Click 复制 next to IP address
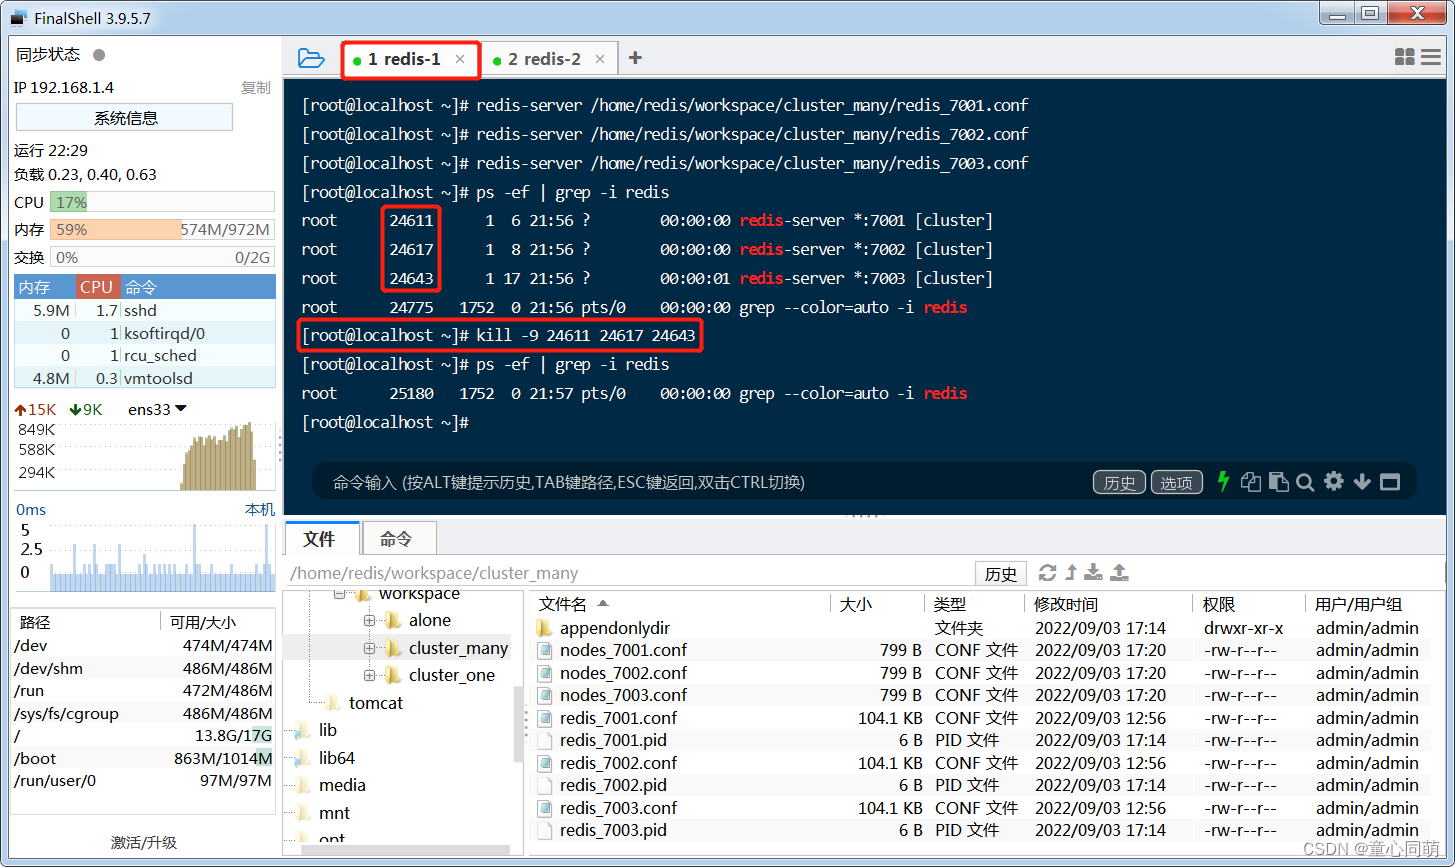1455x867 pixels. point(256,87)
